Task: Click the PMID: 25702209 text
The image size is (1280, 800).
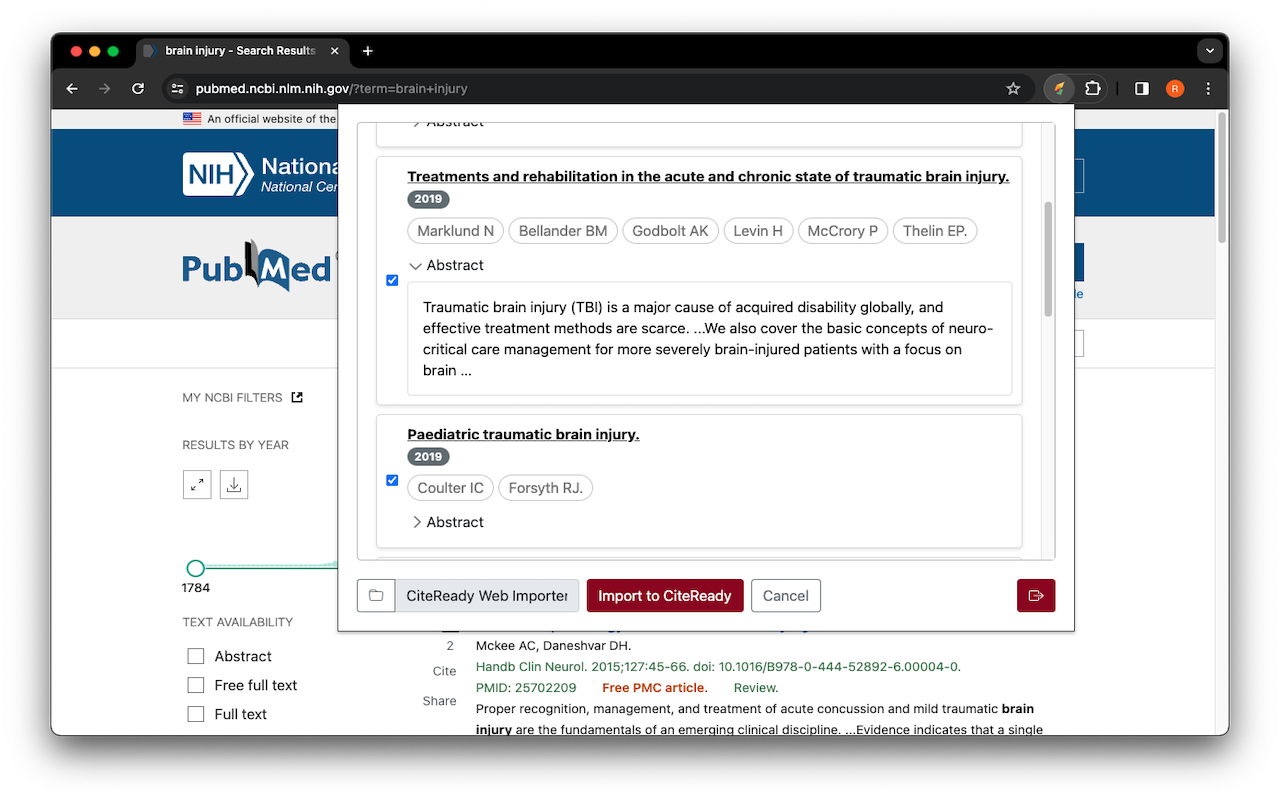Action: click(526, 688)
